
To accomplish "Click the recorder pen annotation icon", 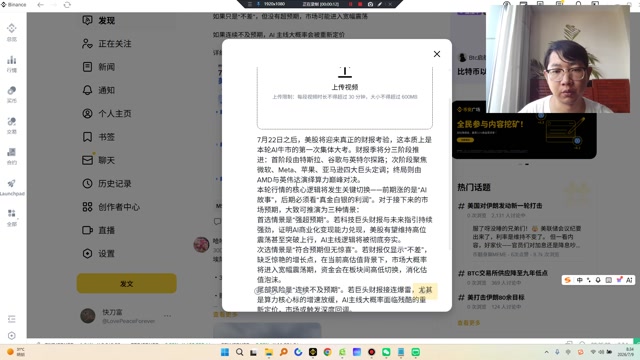I will tap(380, 4).
